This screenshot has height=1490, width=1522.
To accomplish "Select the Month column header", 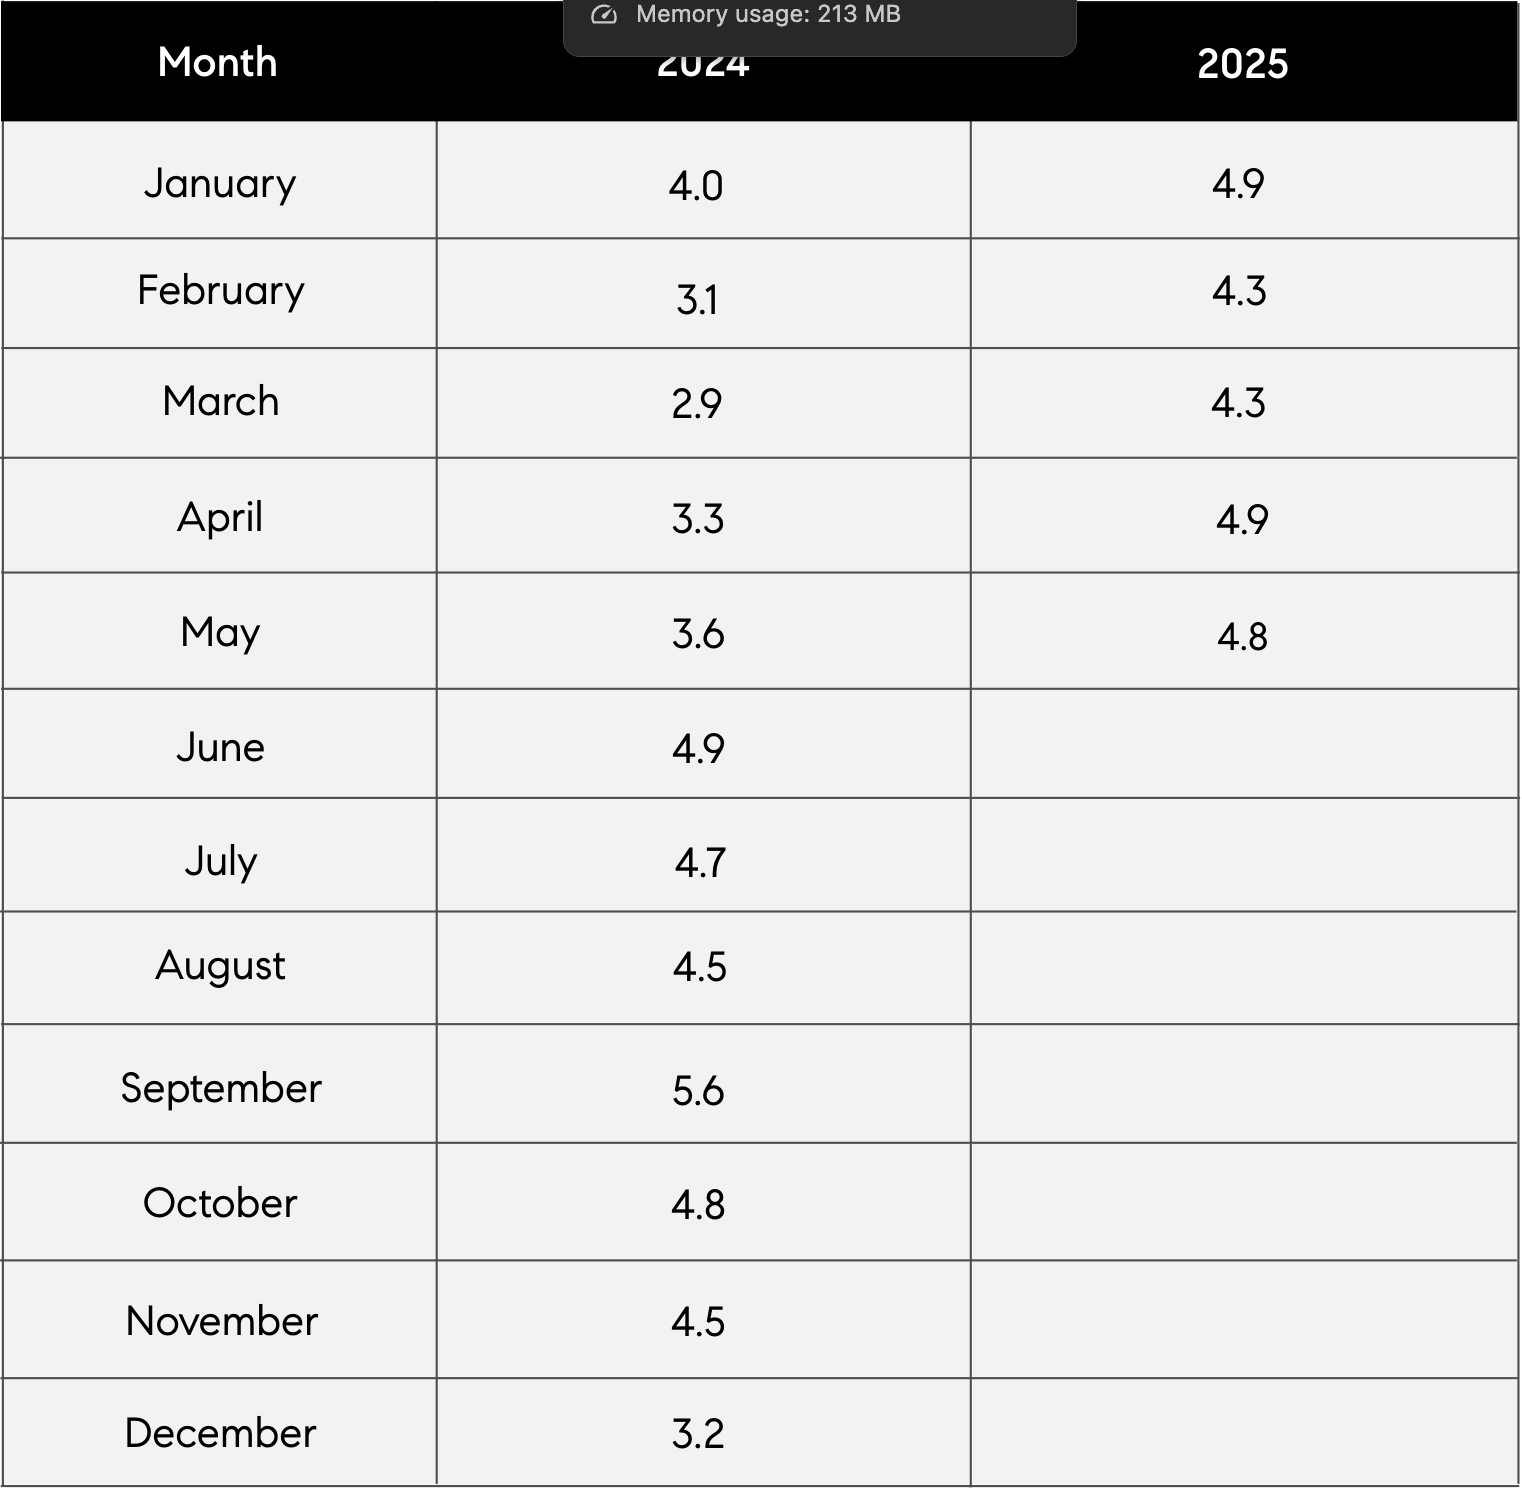I will coord(218,62).
